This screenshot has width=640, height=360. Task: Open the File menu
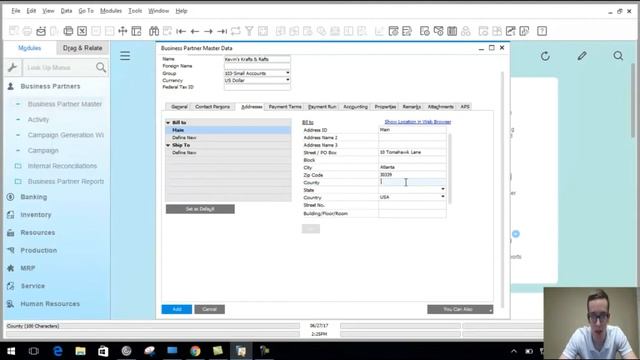[x=16, y=11]
